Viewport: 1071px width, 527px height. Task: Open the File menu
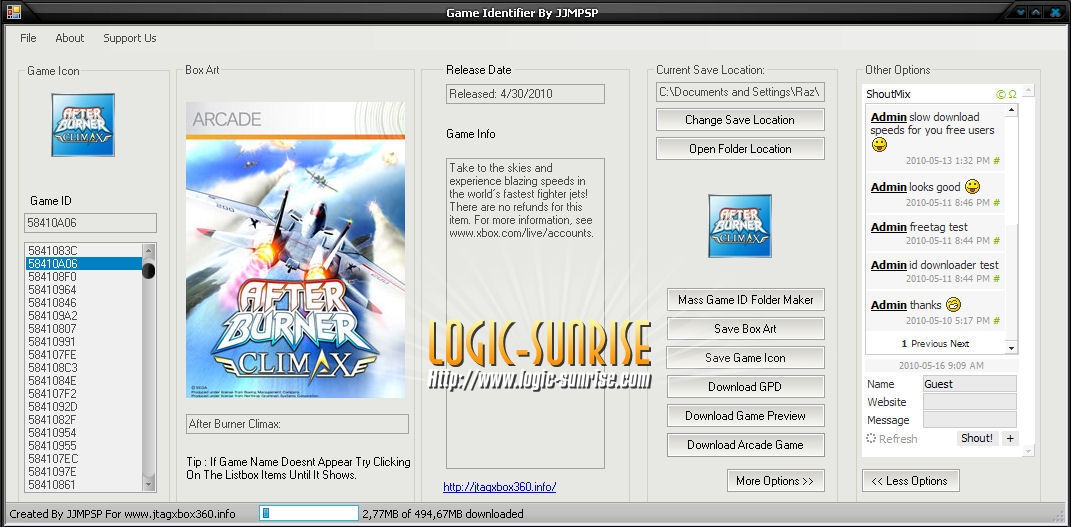click(x=28, y=38)
